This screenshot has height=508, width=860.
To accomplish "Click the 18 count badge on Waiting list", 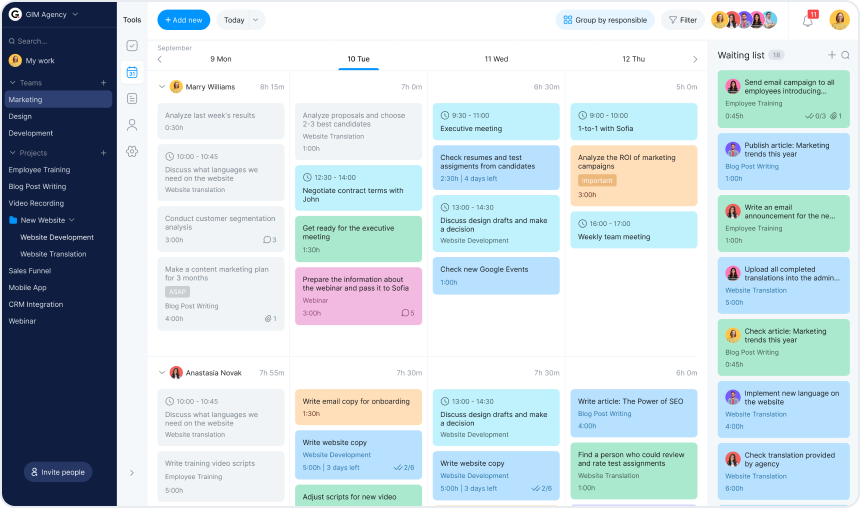I will click(x=776, y=55).
